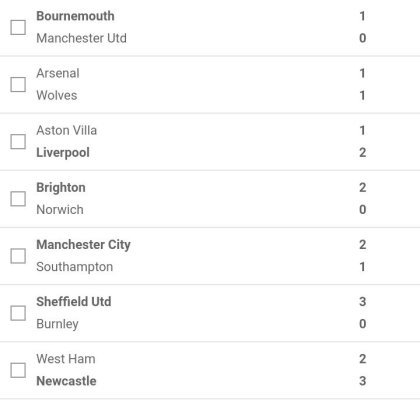
Task: Enable the Brighton vs Norwich checkbox
Action: pyautogui.click(x=18, y=199)
